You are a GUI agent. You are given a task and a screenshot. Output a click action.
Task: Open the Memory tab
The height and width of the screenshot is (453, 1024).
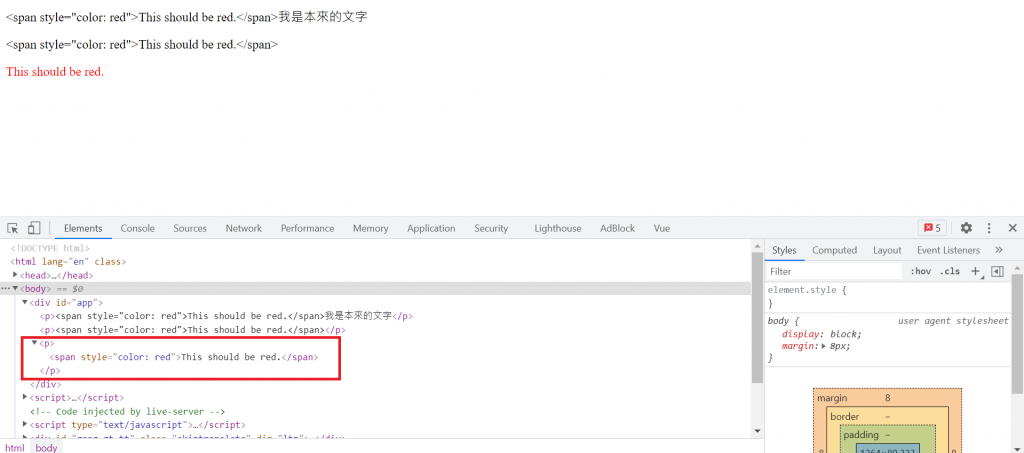(370, 228)
